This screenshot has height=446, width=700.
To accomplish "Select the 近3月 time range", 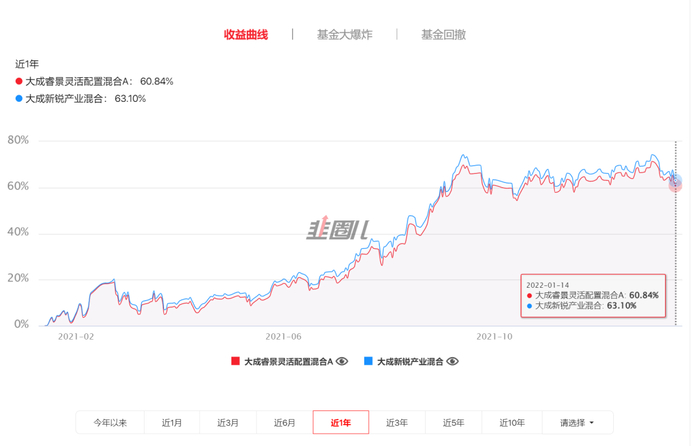I will [x=228, y=422].
